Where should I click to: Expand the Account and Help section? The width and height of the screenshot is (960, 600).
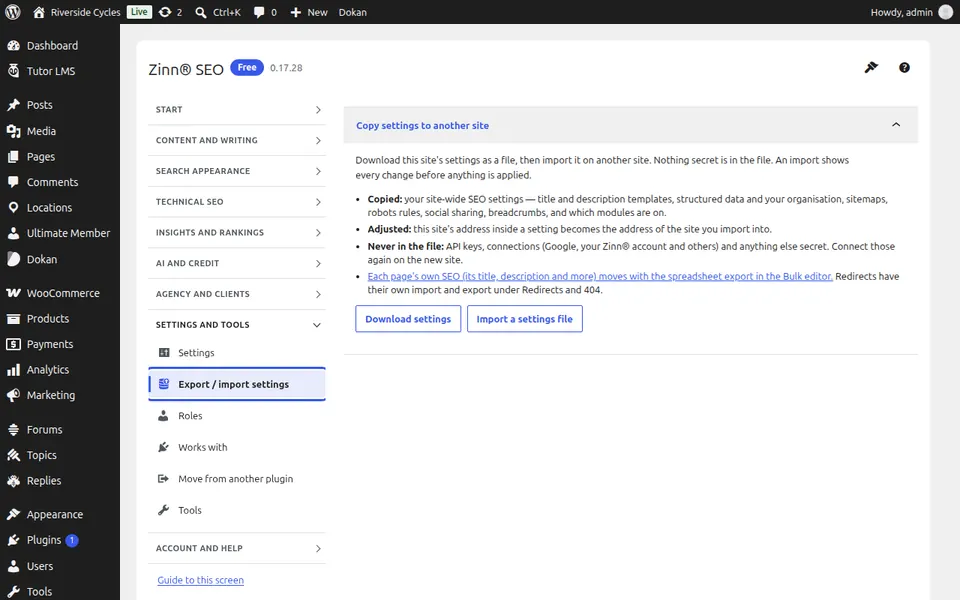(236, 548)
